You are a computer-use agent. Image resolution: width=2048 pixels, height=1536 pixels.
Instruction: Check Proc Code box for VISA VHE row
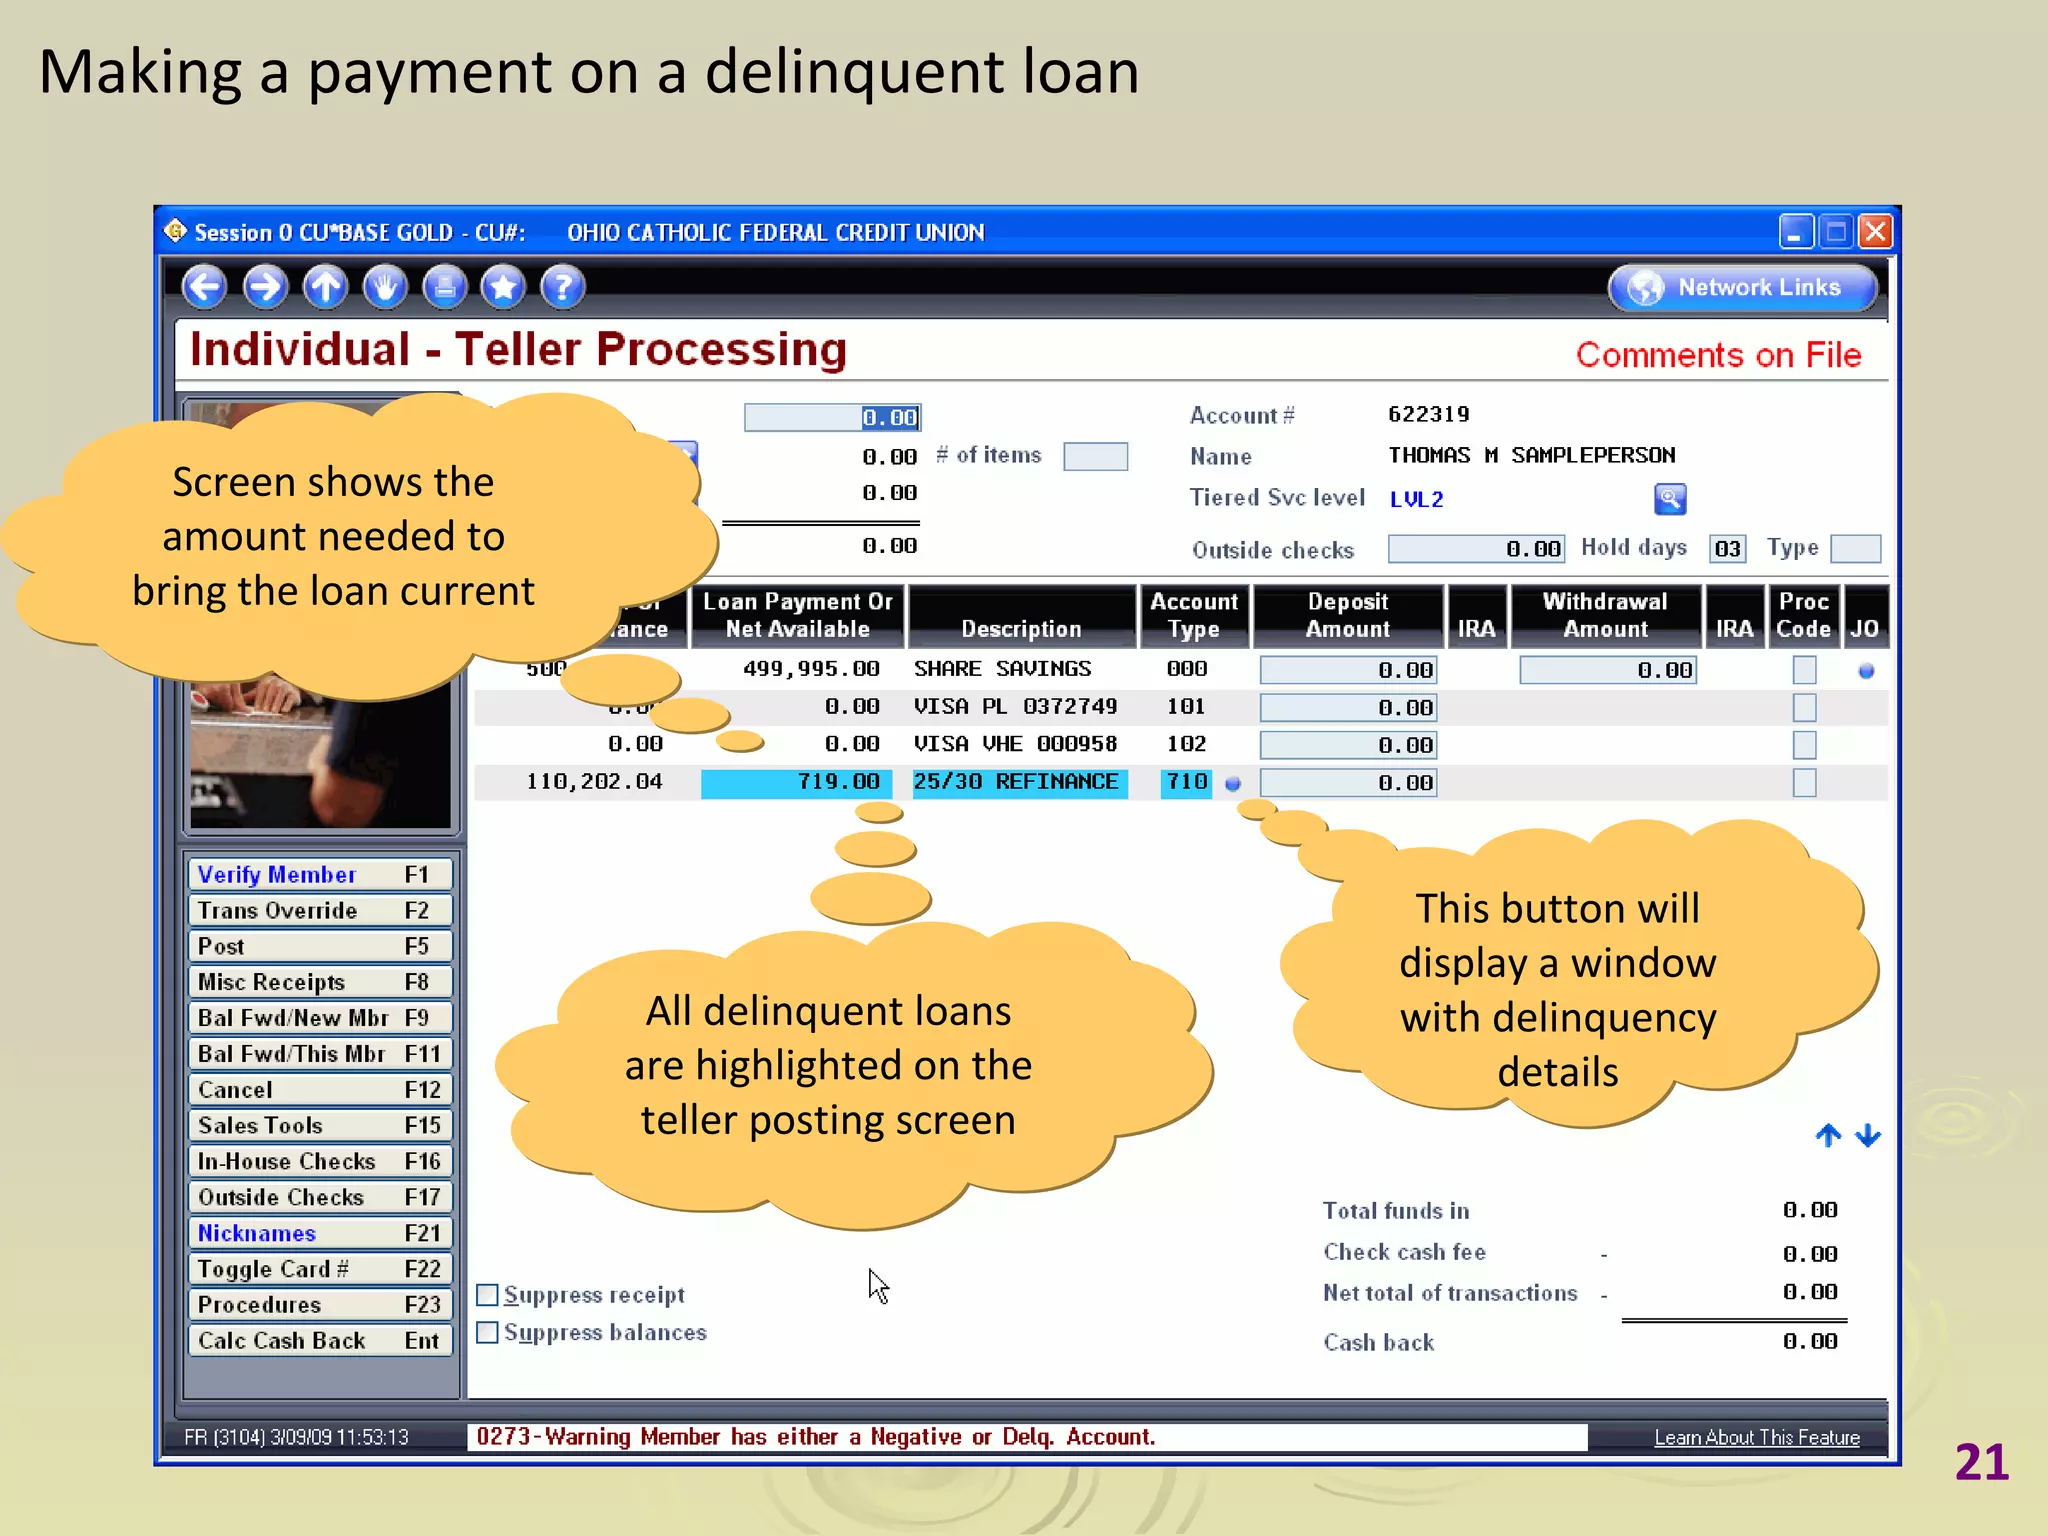1804,745
